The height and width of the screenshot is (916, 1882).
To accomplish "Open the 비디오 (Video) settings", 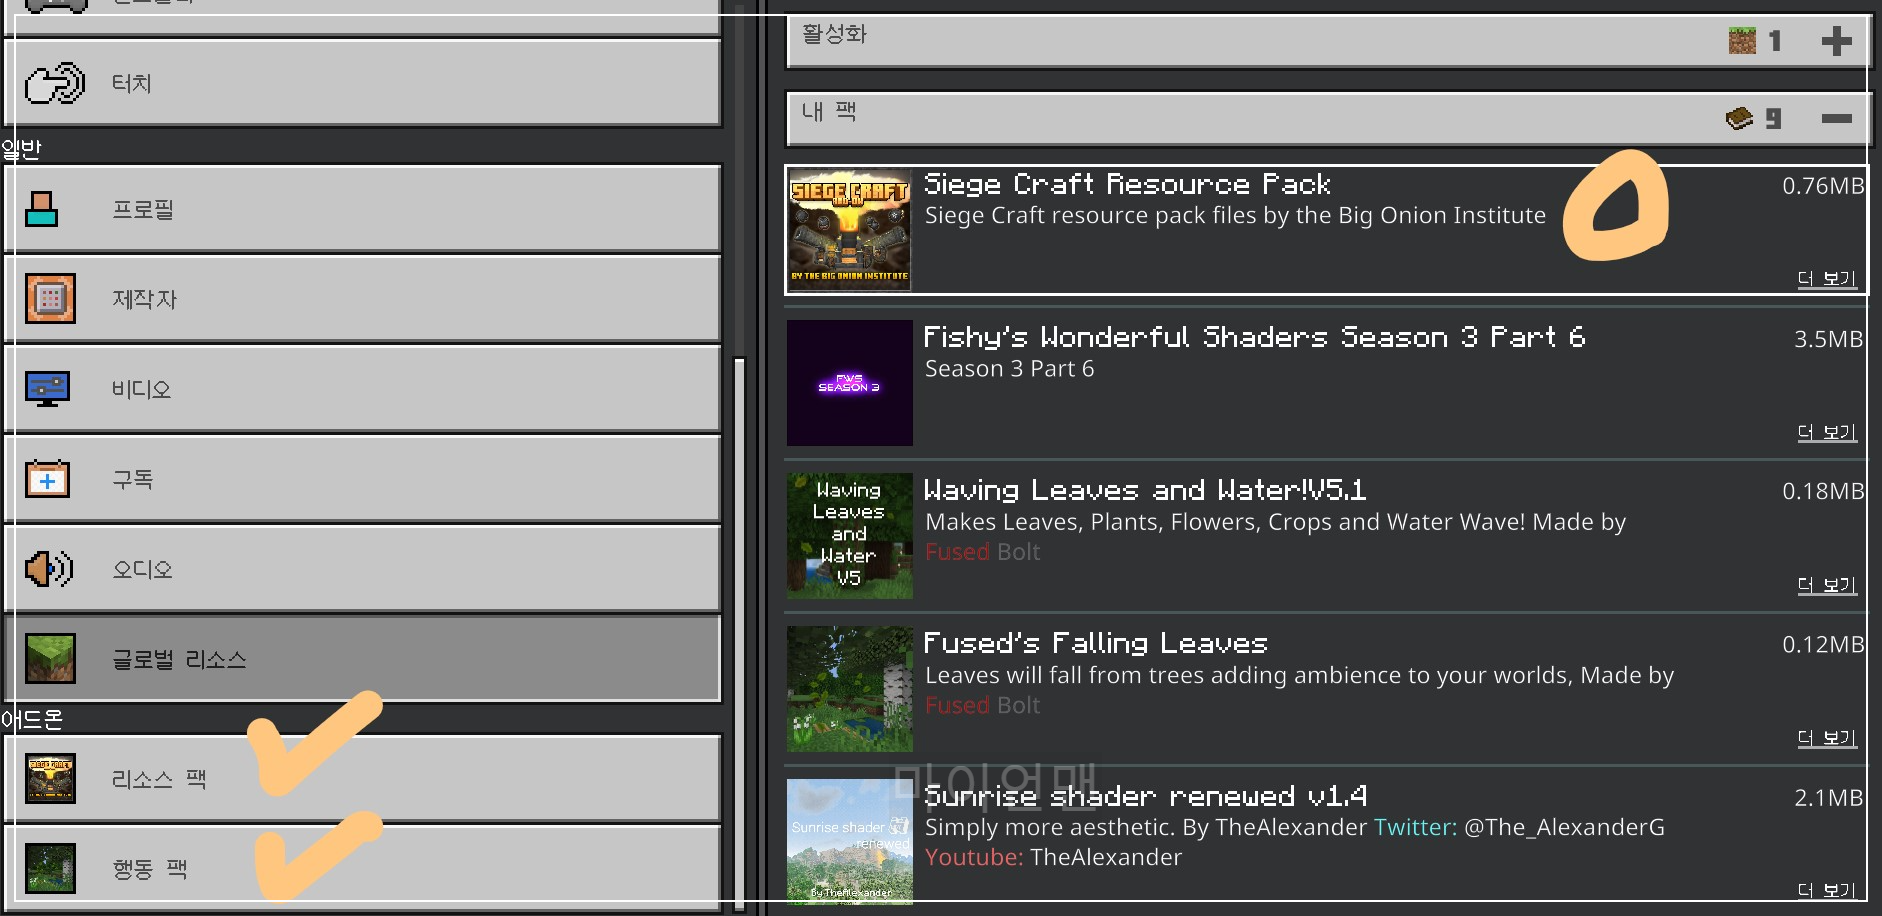I will [362, 389].
